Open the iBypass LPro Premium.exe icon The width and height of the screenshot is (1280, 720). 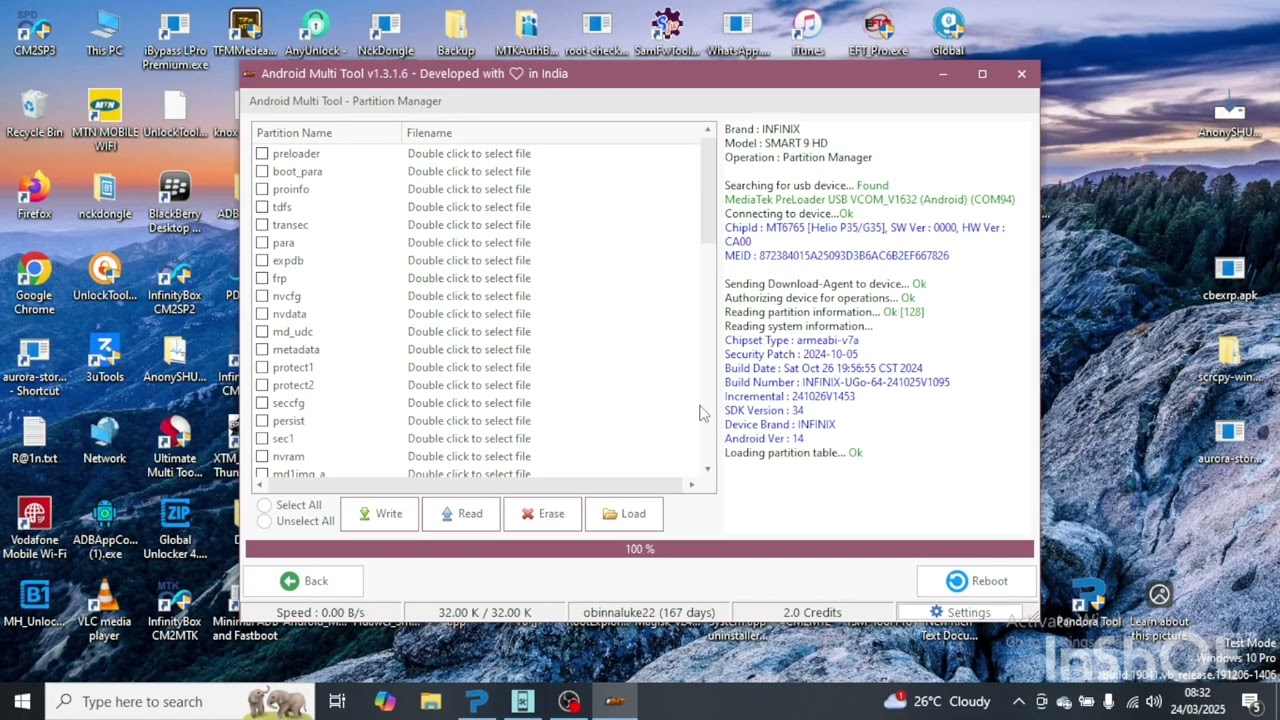tap(175, 40)
